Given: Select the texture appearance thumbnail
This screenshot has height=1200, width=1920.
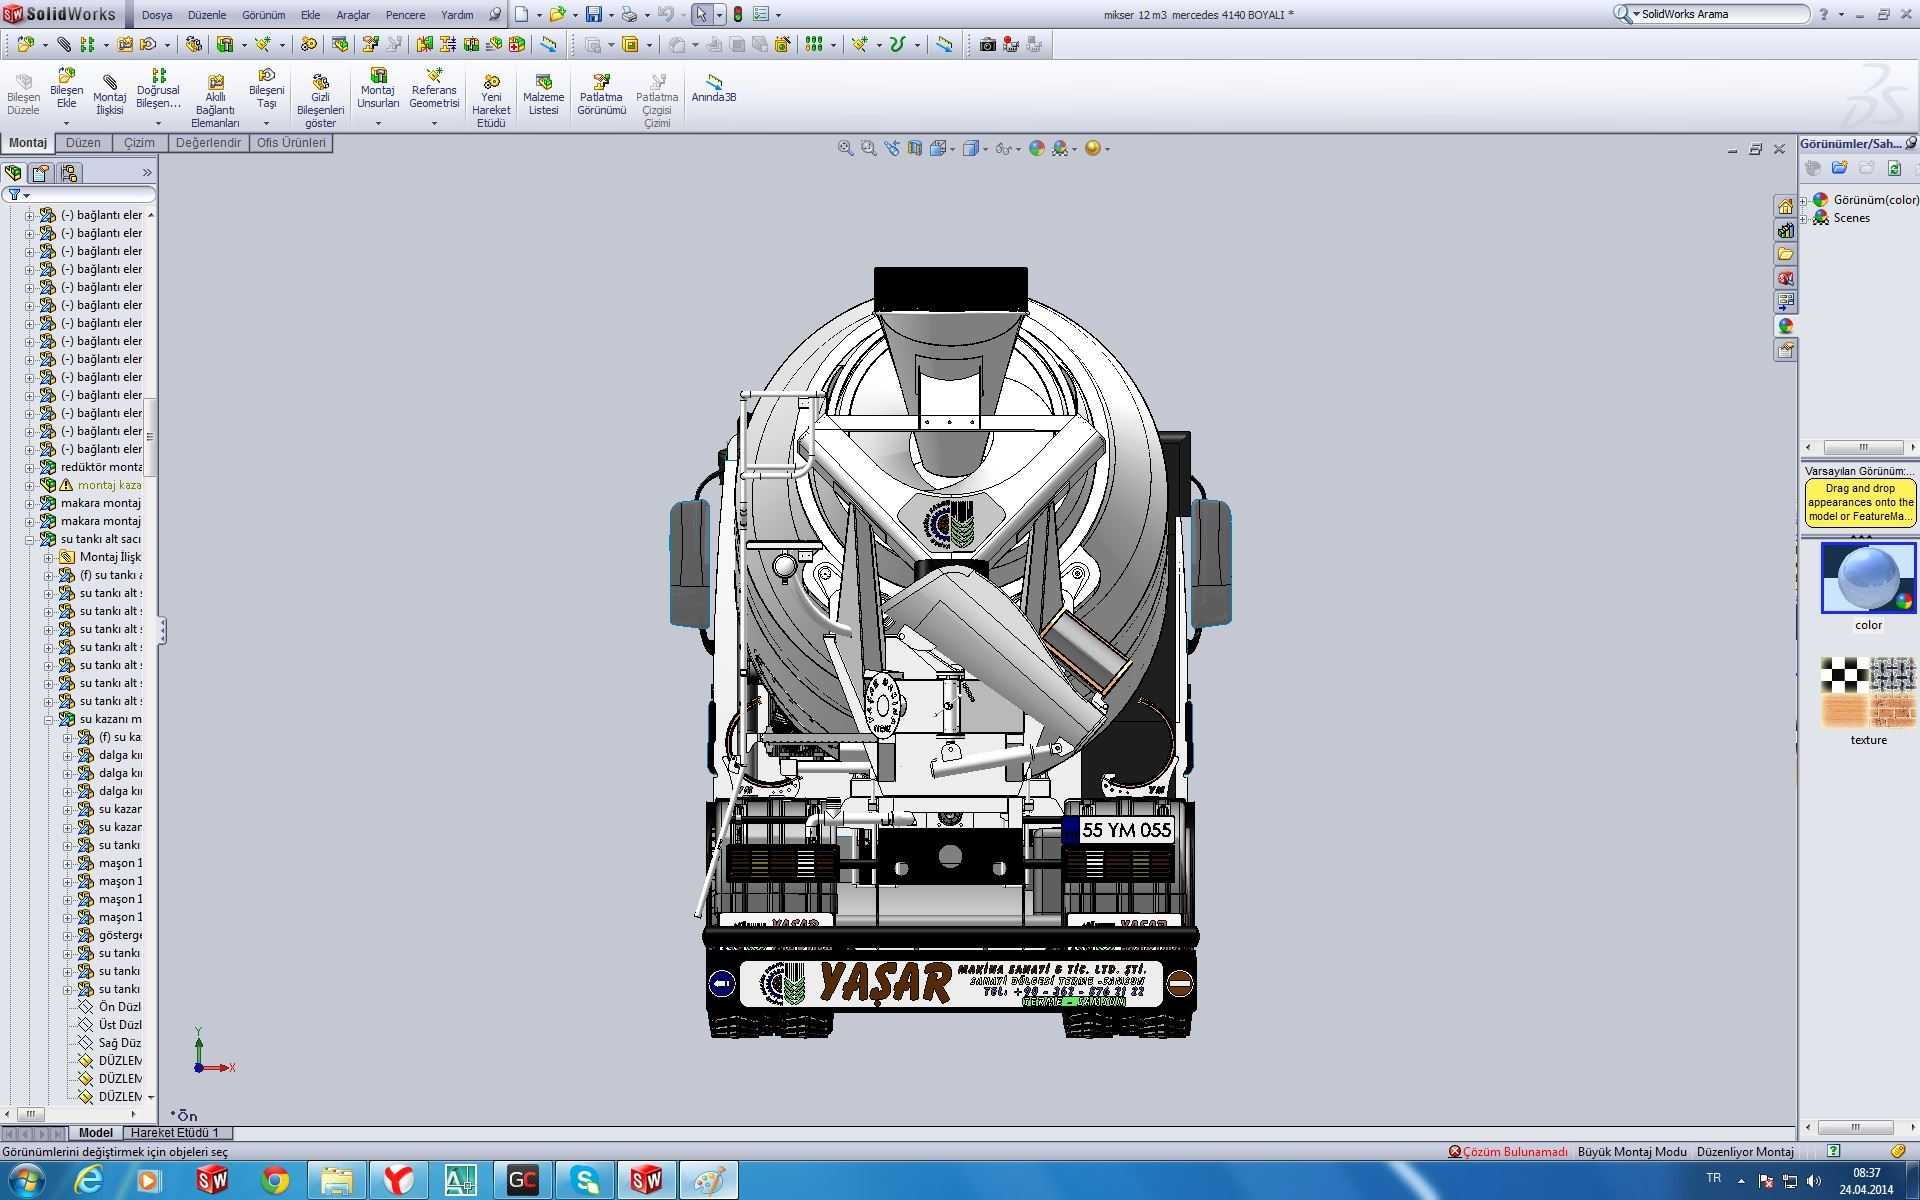Looking at the screenshot, I should [1867, 692].
